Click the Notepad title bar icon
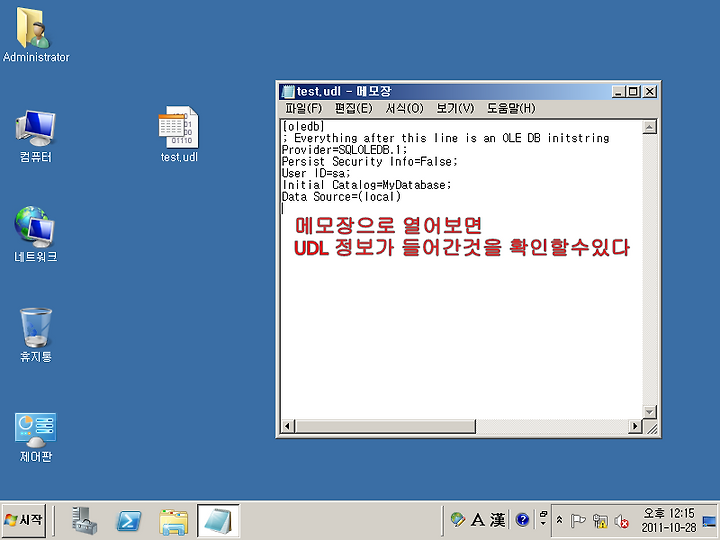 click(288, 91)
